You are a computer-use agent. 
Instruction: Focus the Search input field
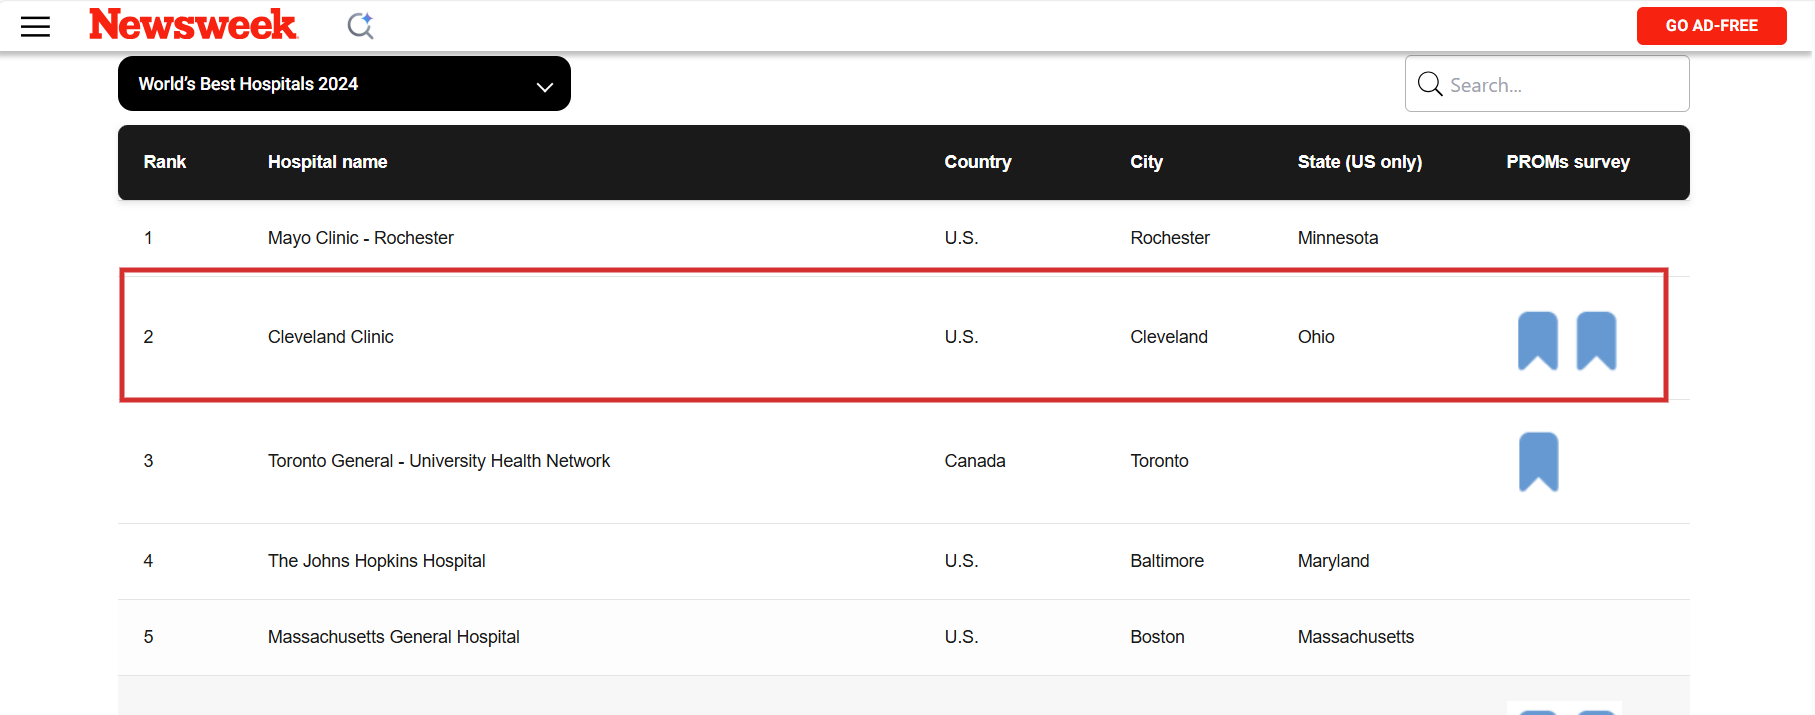click(x=1547, y=84)
